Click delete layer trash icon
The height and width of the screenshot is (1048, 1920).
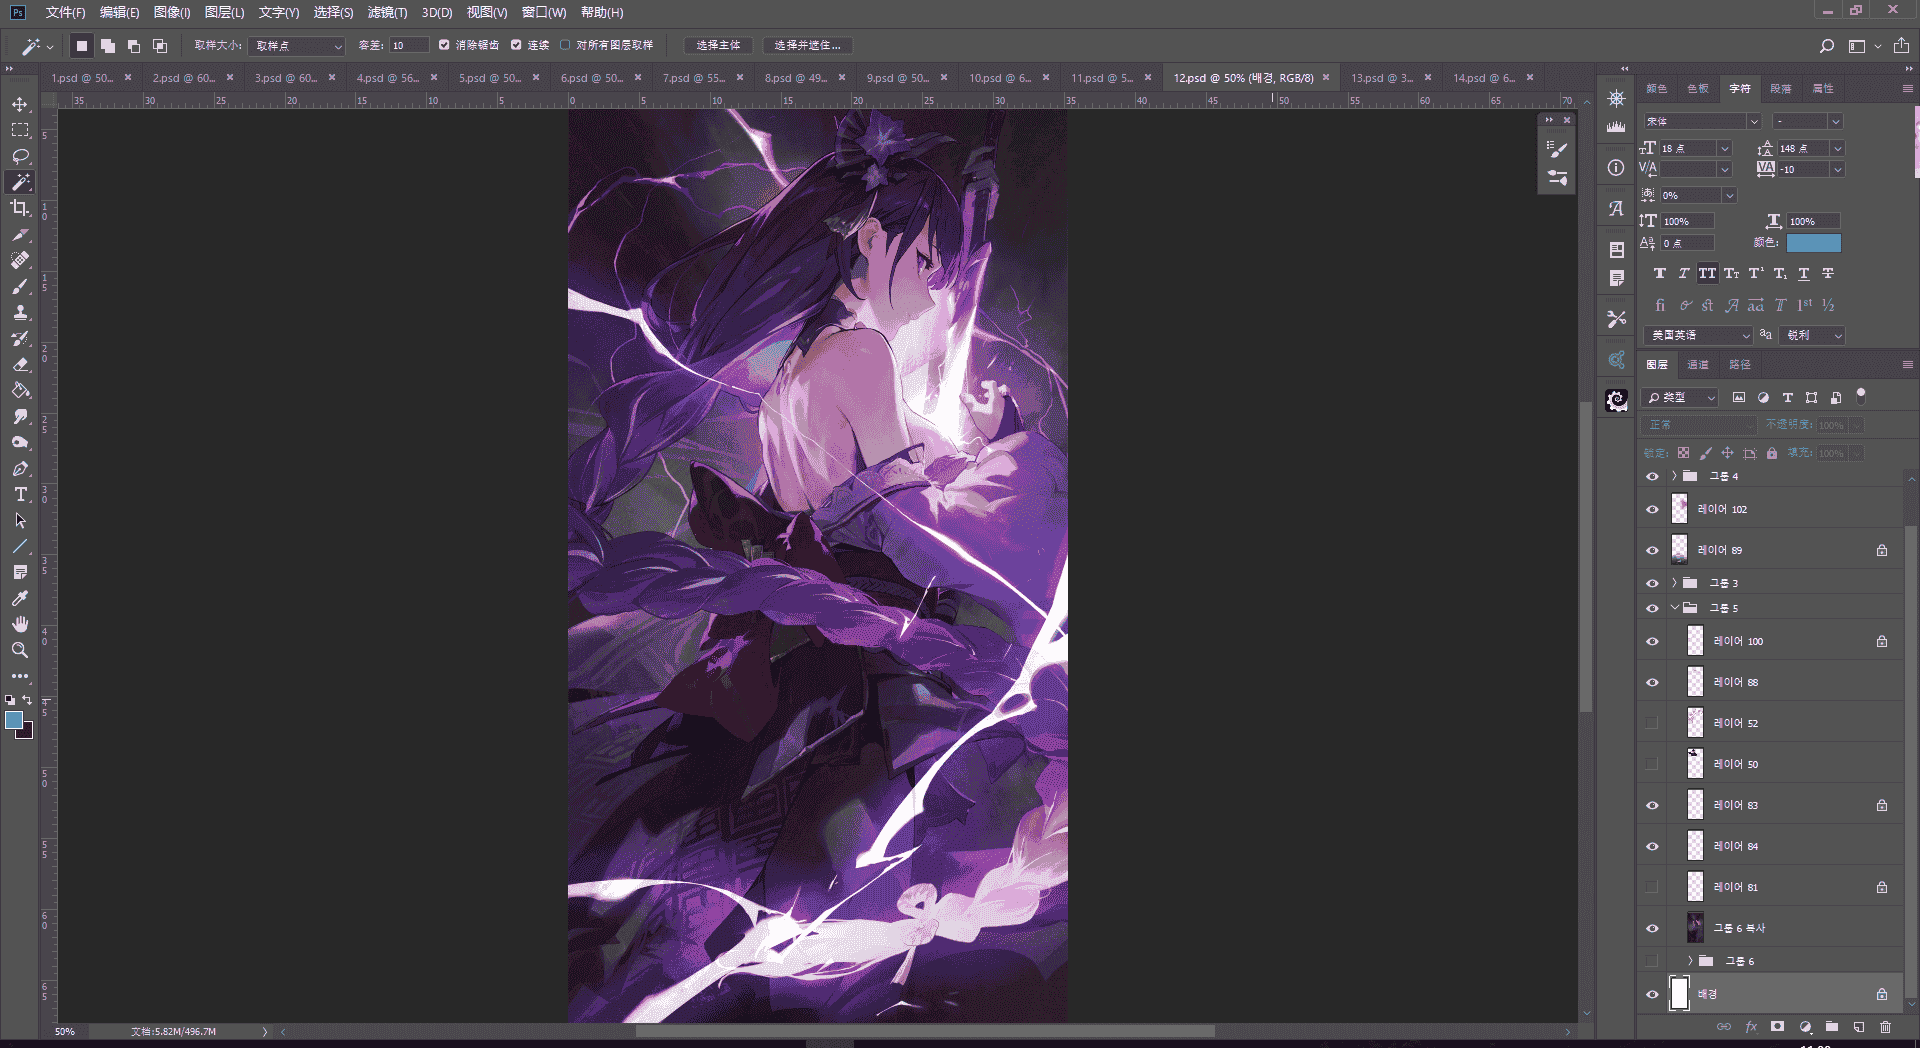(1885, 1027)
